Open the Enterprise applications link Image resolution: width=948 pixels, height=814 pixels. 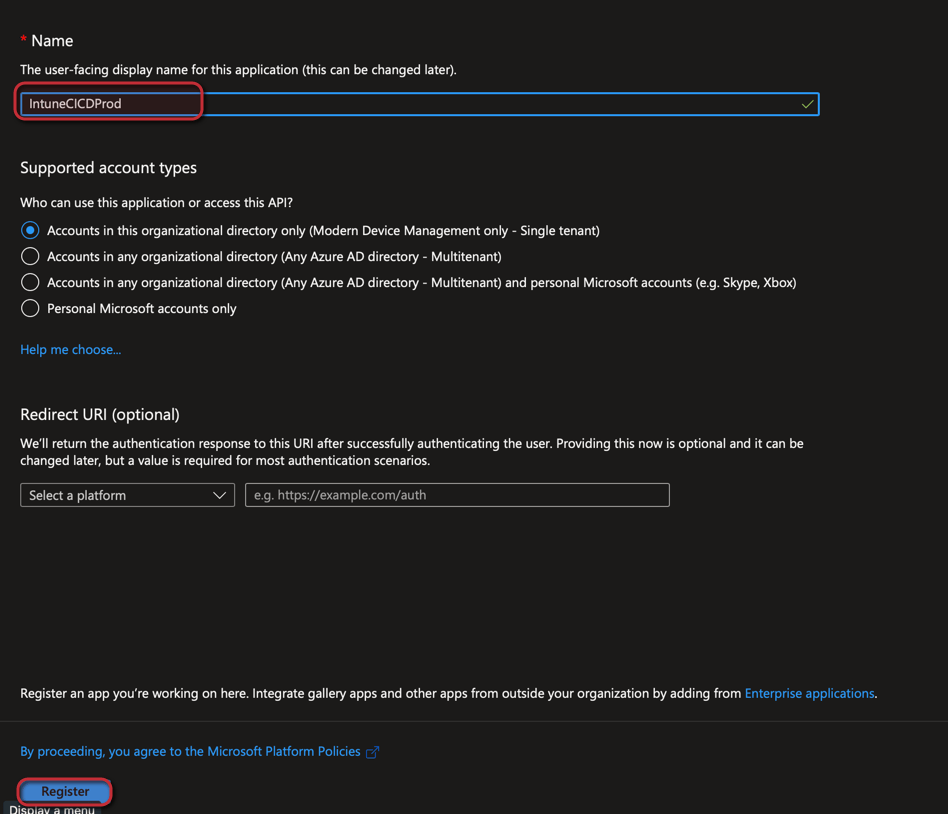809,693
